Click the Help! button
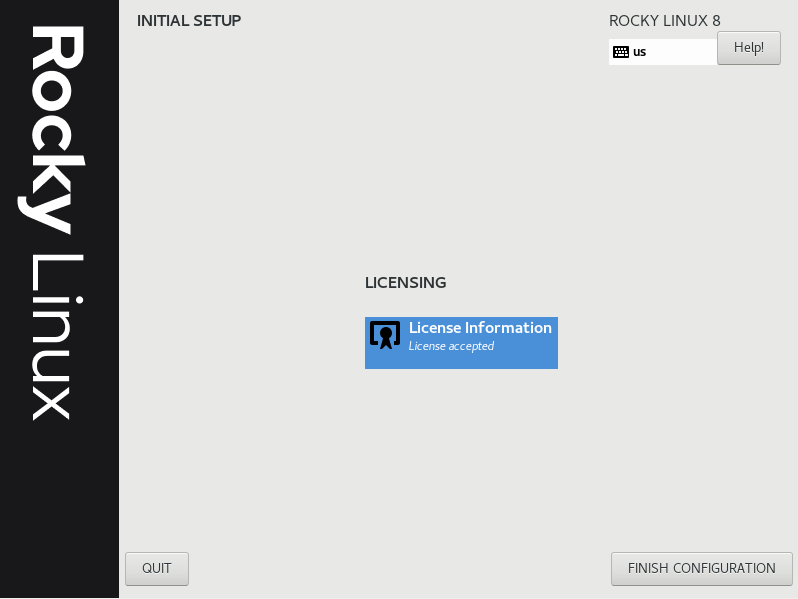 point(749,48)
